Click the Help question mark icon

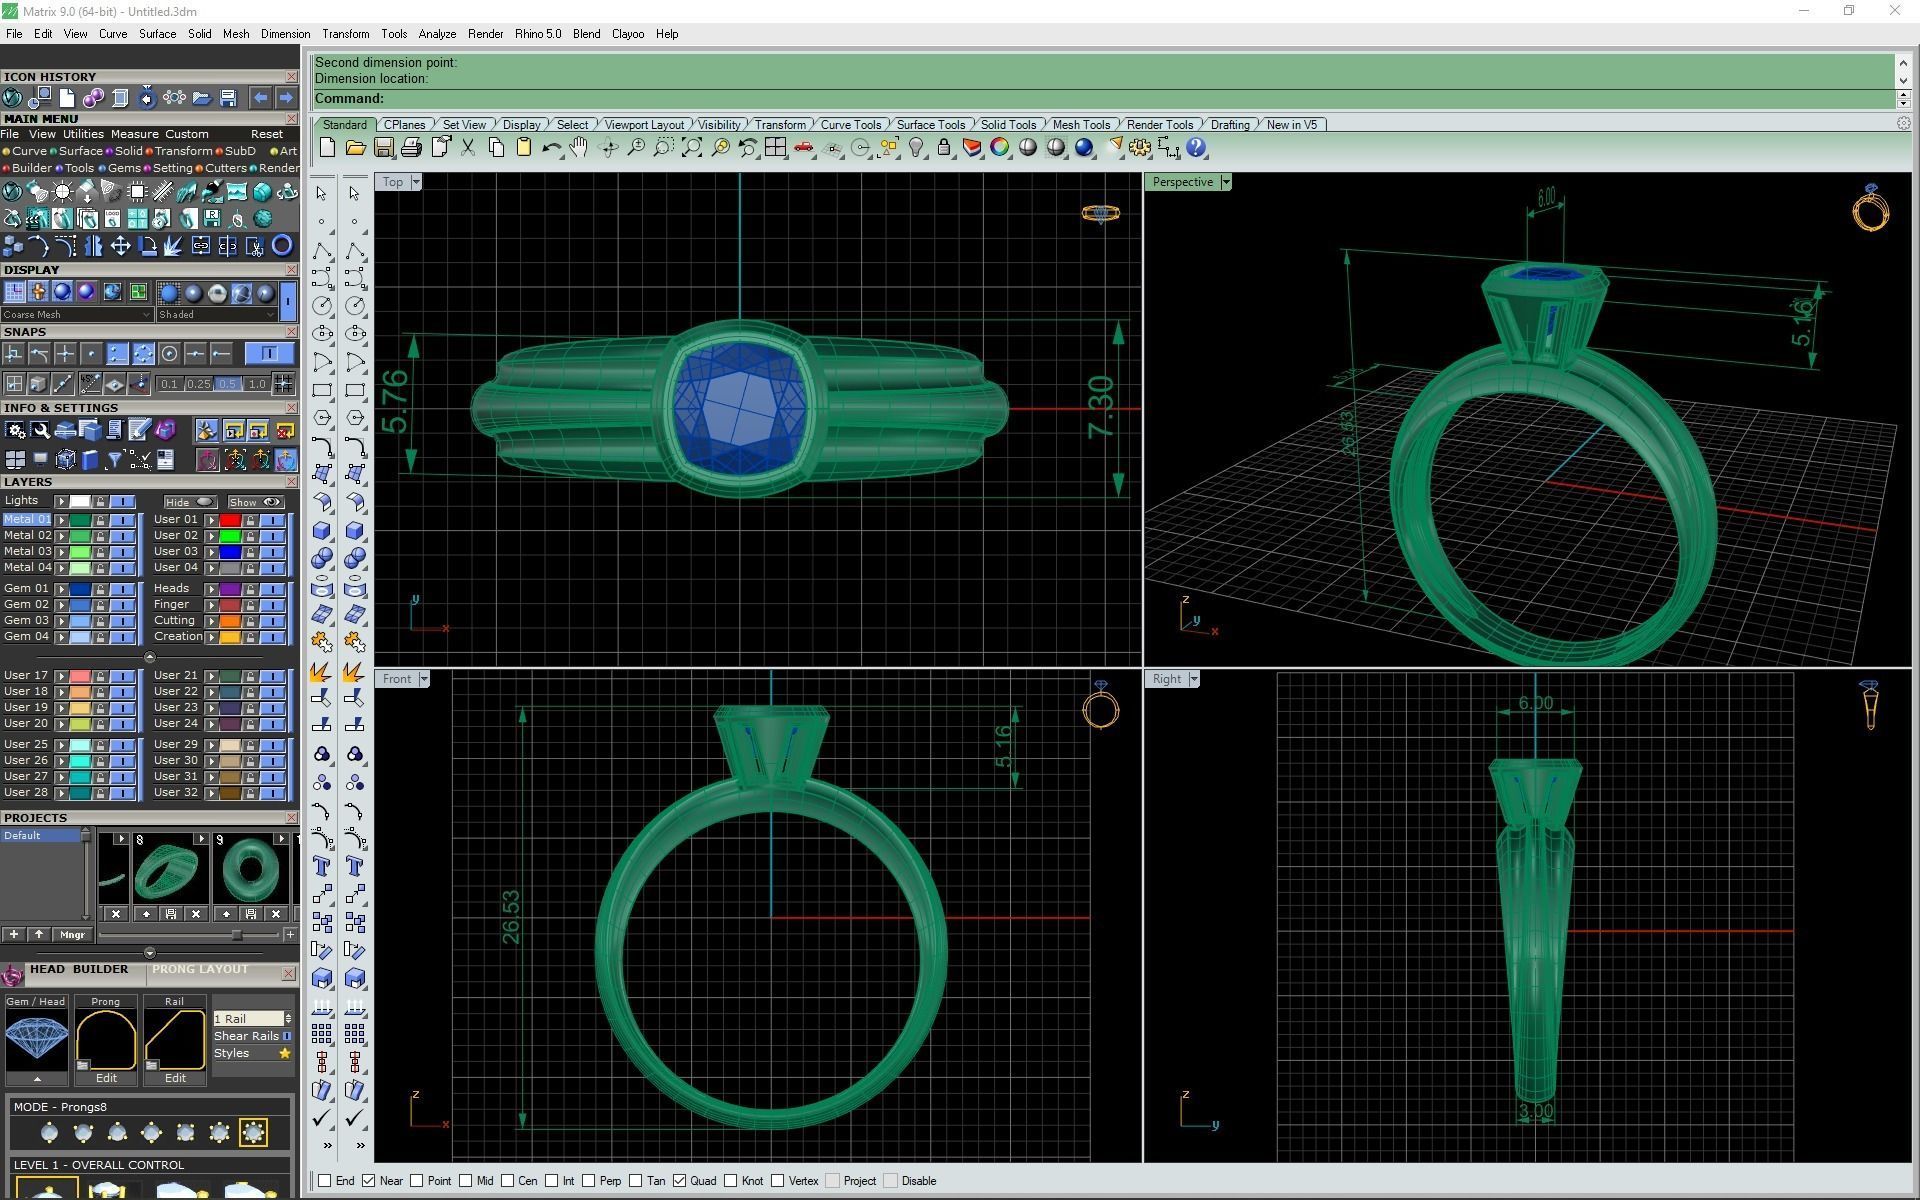click(1196, 148)
